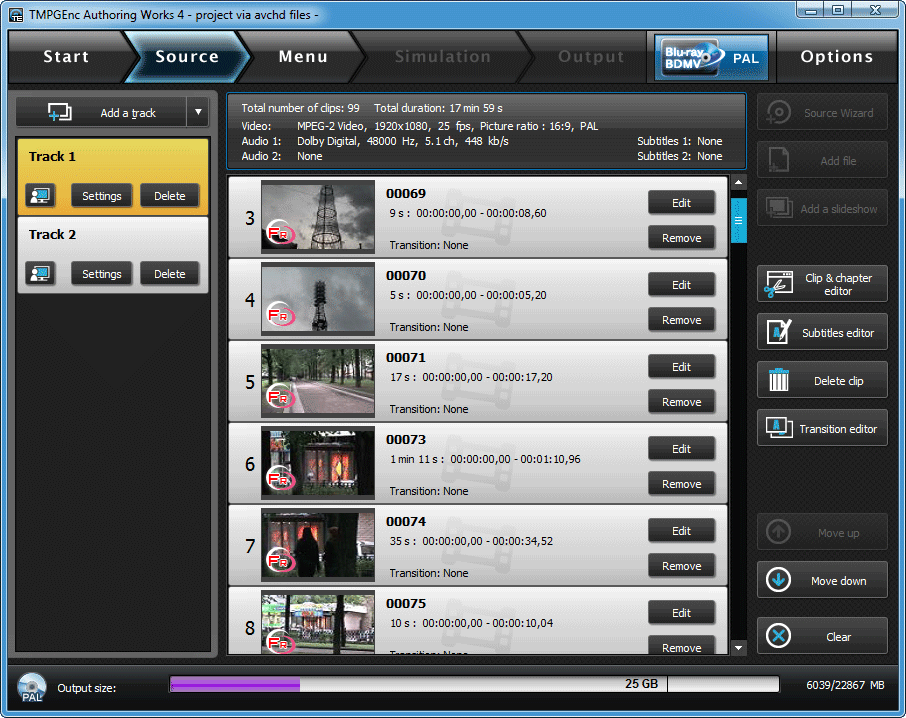Click the '6039/22867 MB' size readout
Image resolution: width=906 pixels, height=718 pixels.
point(845,685)
